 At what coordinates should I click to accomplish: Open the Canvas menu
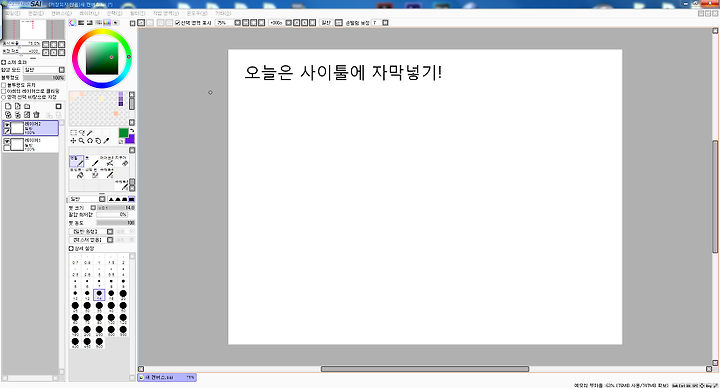(61, 13)
